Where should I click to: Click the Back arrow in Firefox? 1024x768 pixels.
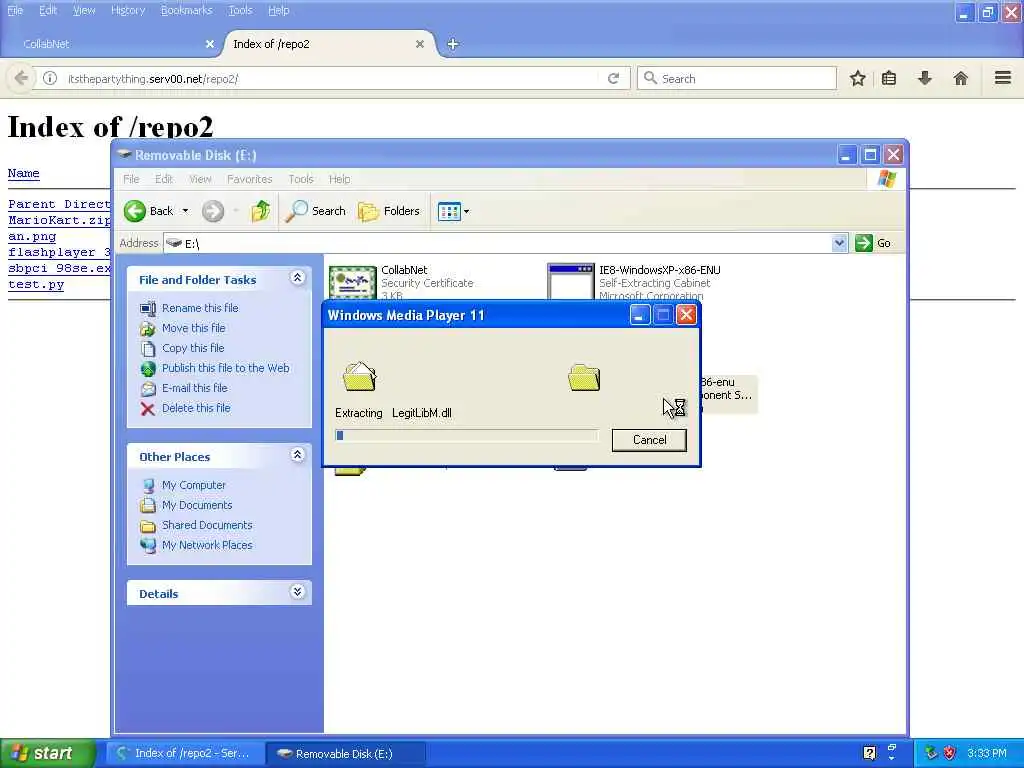pyautogui.click(x=21, y=78)
